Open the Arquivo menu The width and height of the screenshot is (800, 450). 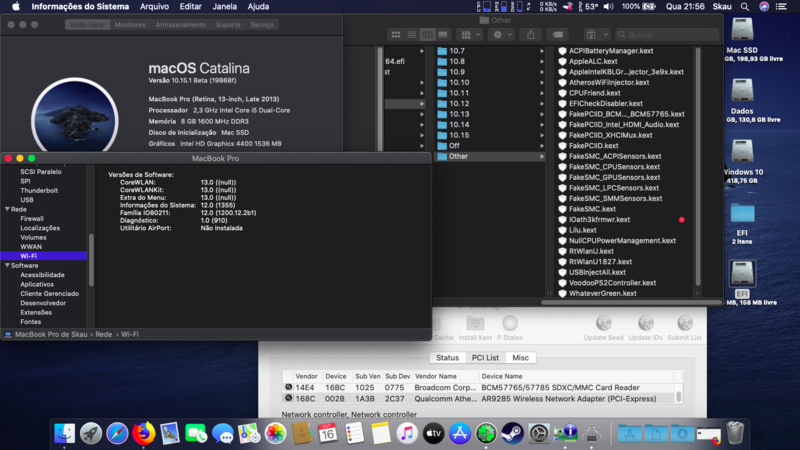tap(154, 7)
